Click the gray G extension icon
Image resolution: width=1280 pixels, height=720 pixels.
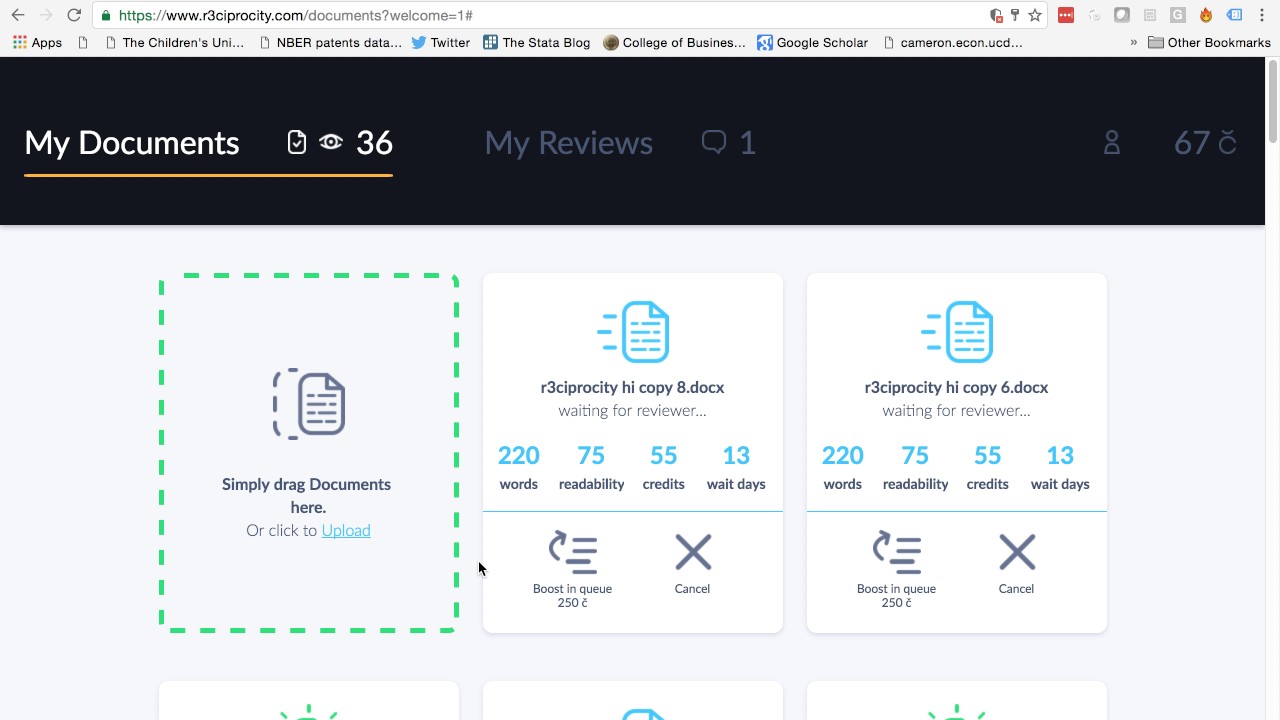(1178, 15)
